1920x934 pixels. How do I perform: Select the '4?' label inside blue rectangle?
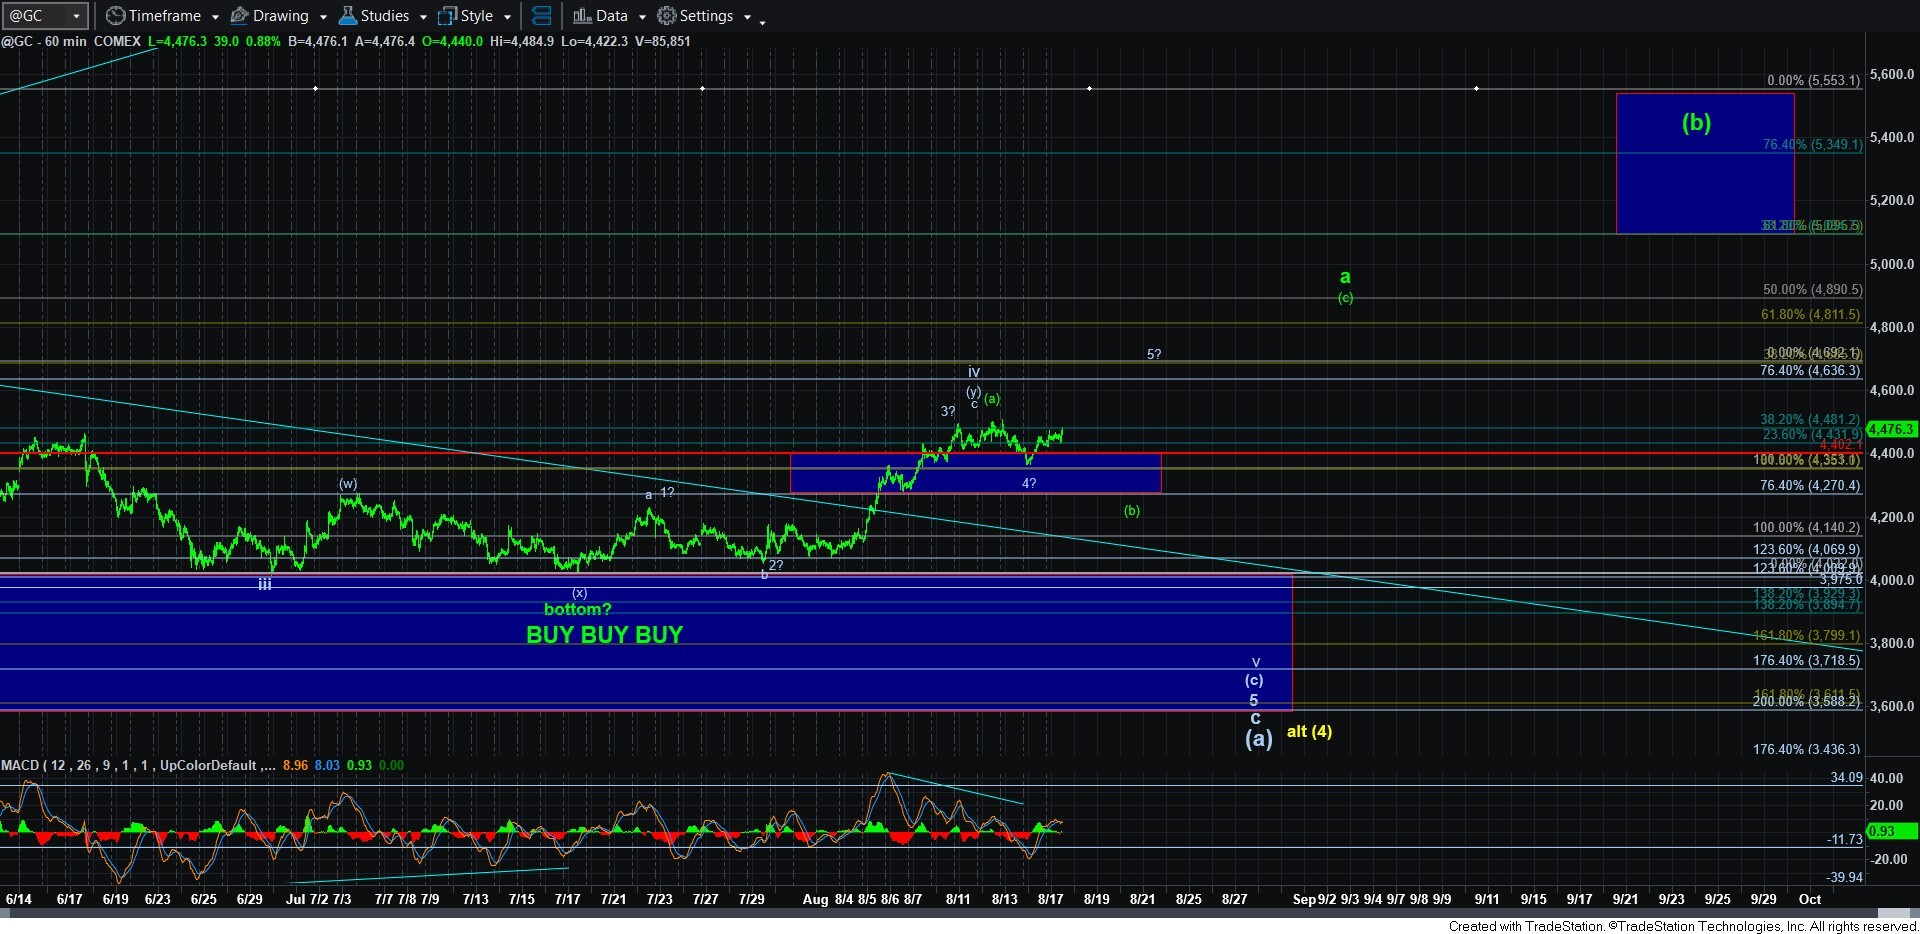(1029, 483)
